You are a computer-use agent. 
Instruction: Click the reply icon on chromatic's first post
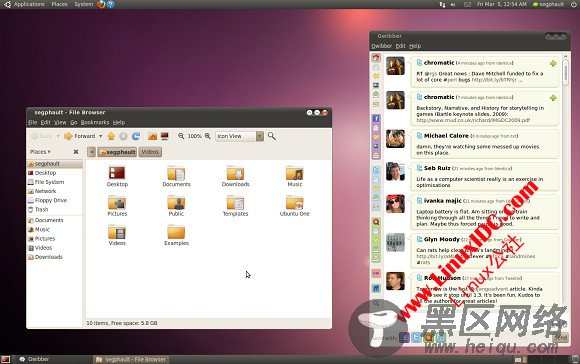point(553,64)
